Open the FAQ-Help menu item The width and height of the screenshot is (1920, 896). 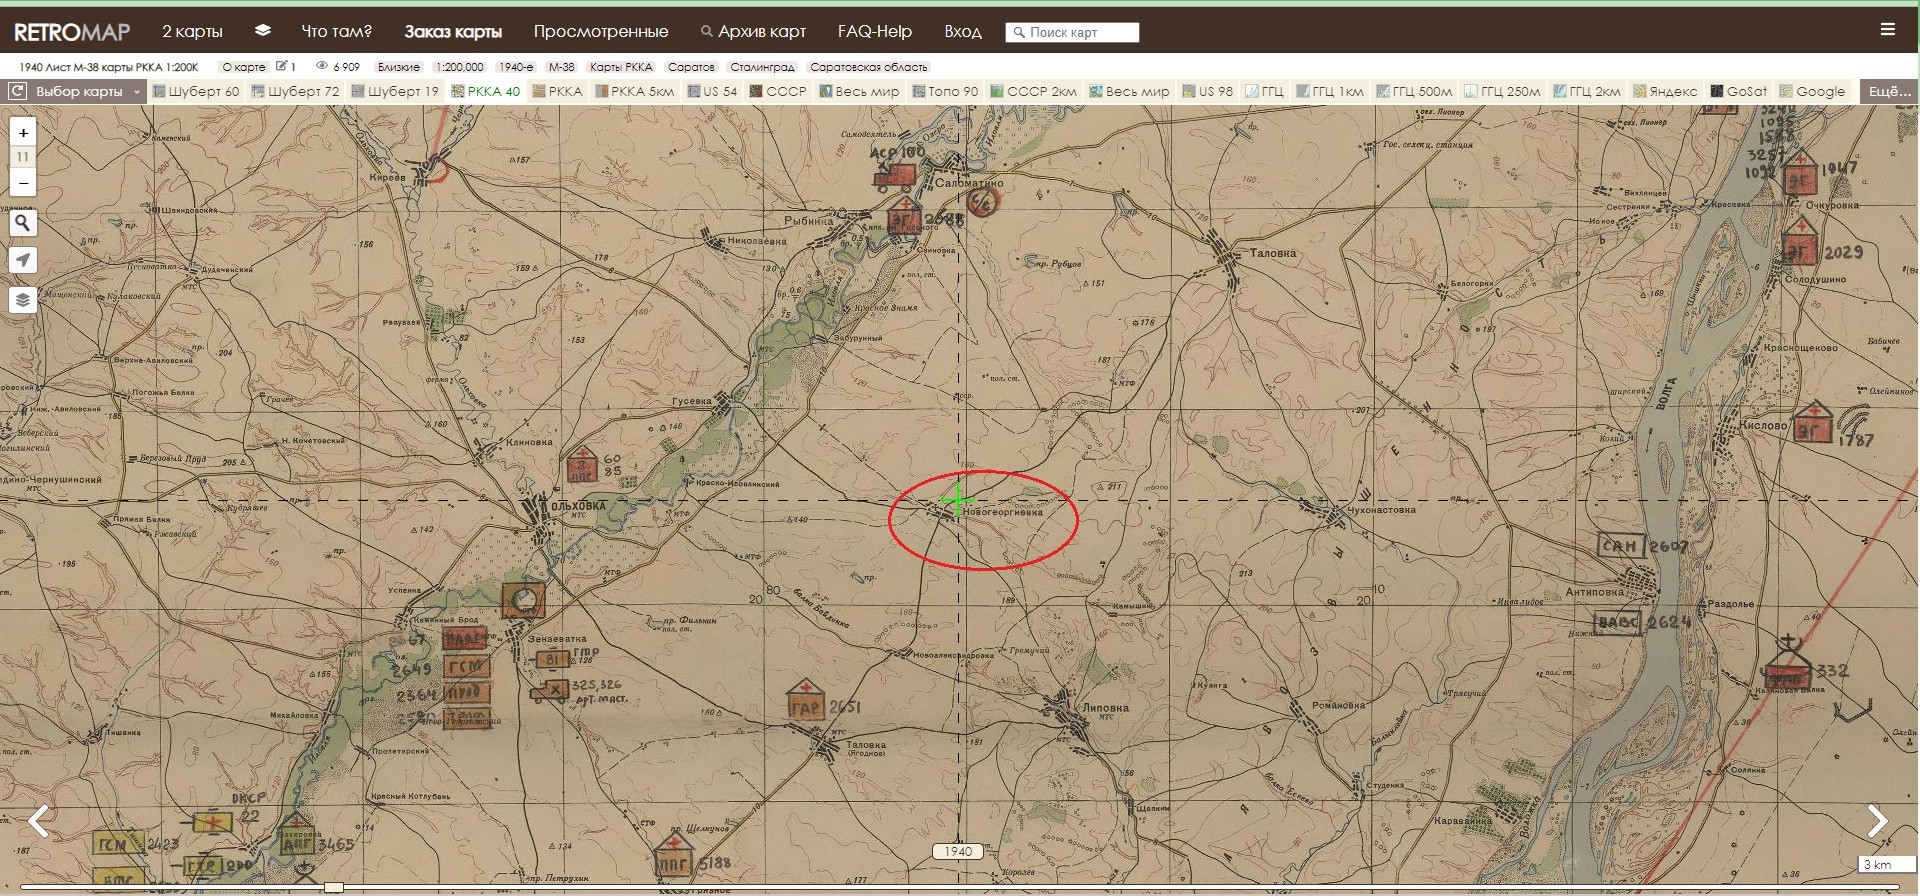coord(875,31)
